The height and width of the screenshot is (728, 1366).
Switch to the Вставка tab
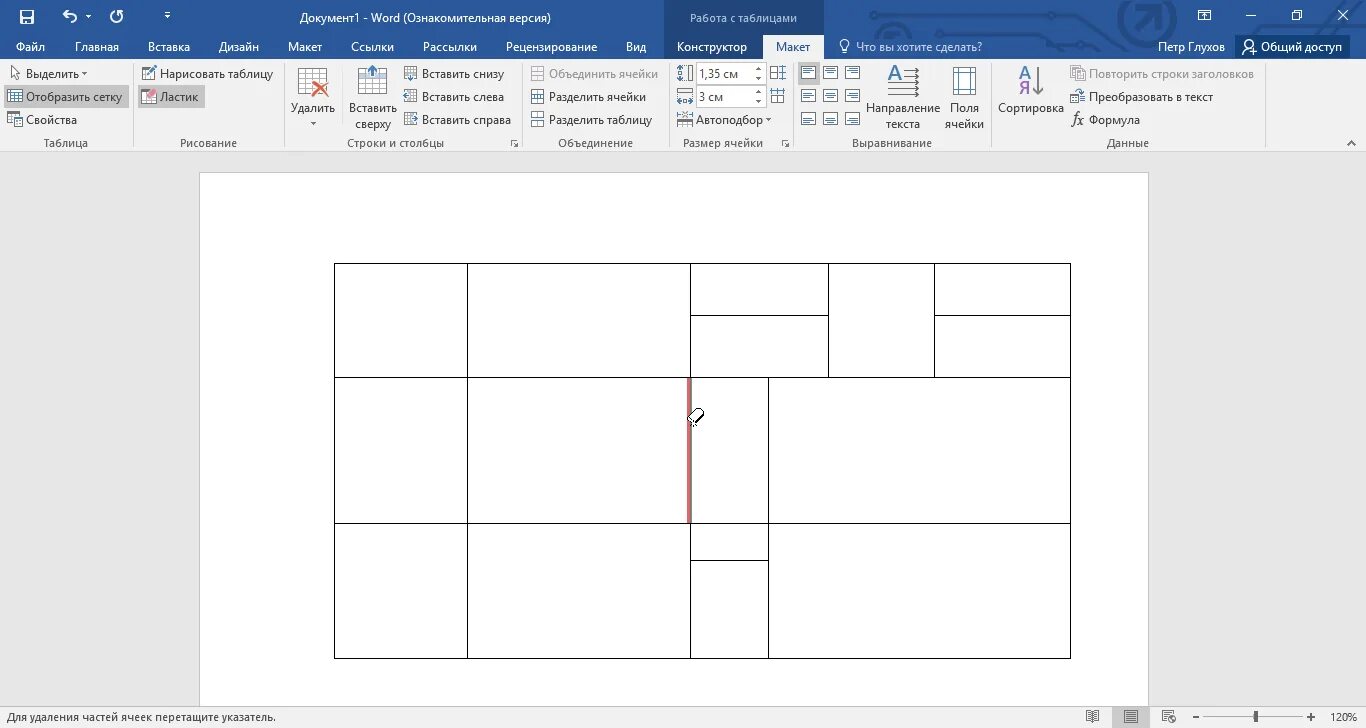click(169, 47)
